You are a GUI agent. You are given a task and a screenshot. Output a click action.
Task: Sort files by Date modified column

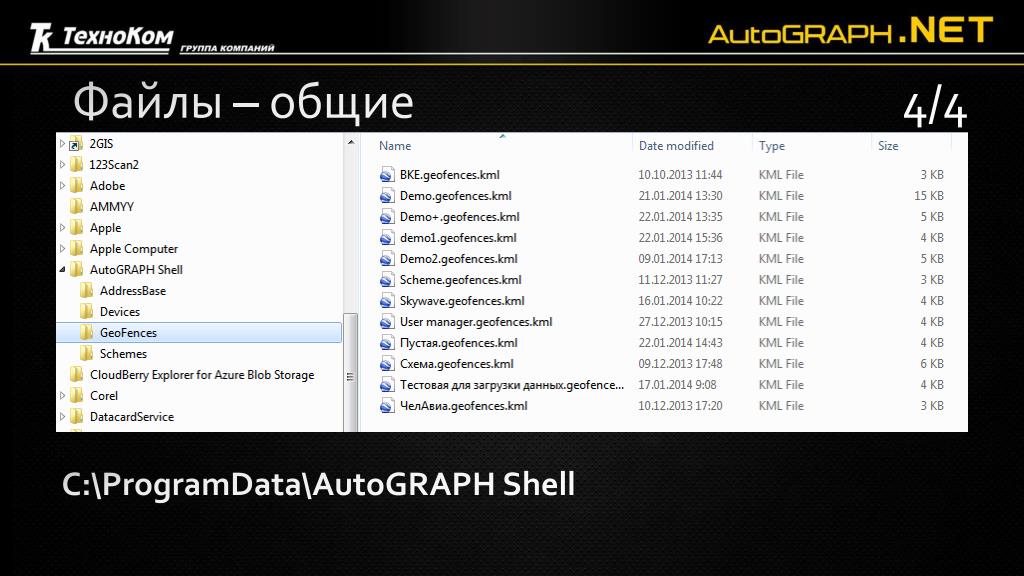coord(676,146)
